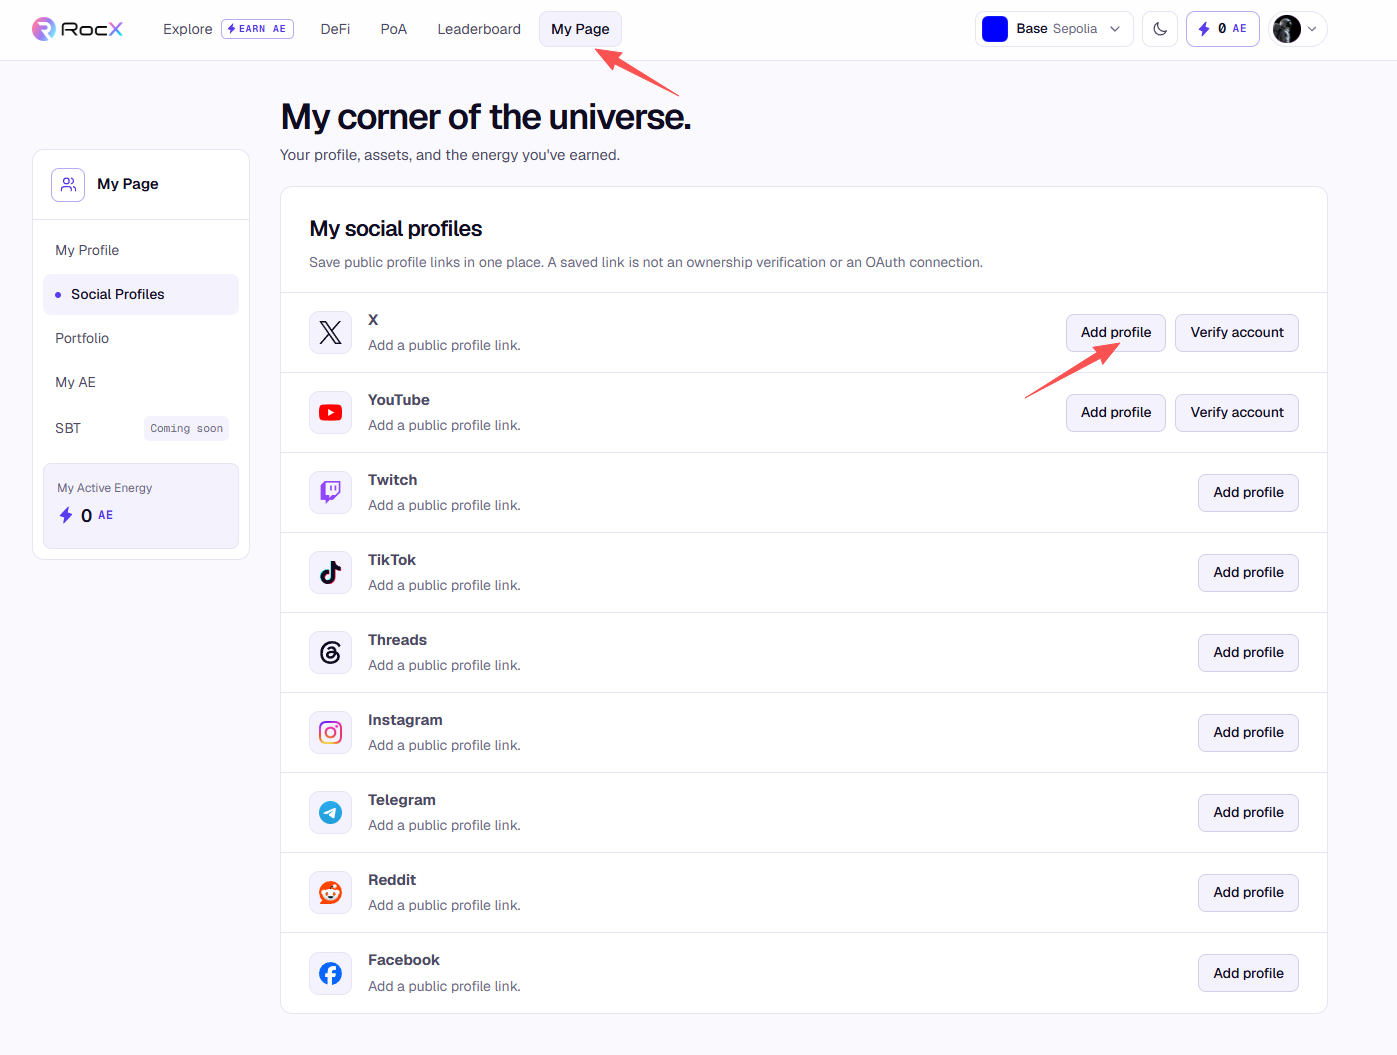Click the X platform icon

click(x=330, y=332)
